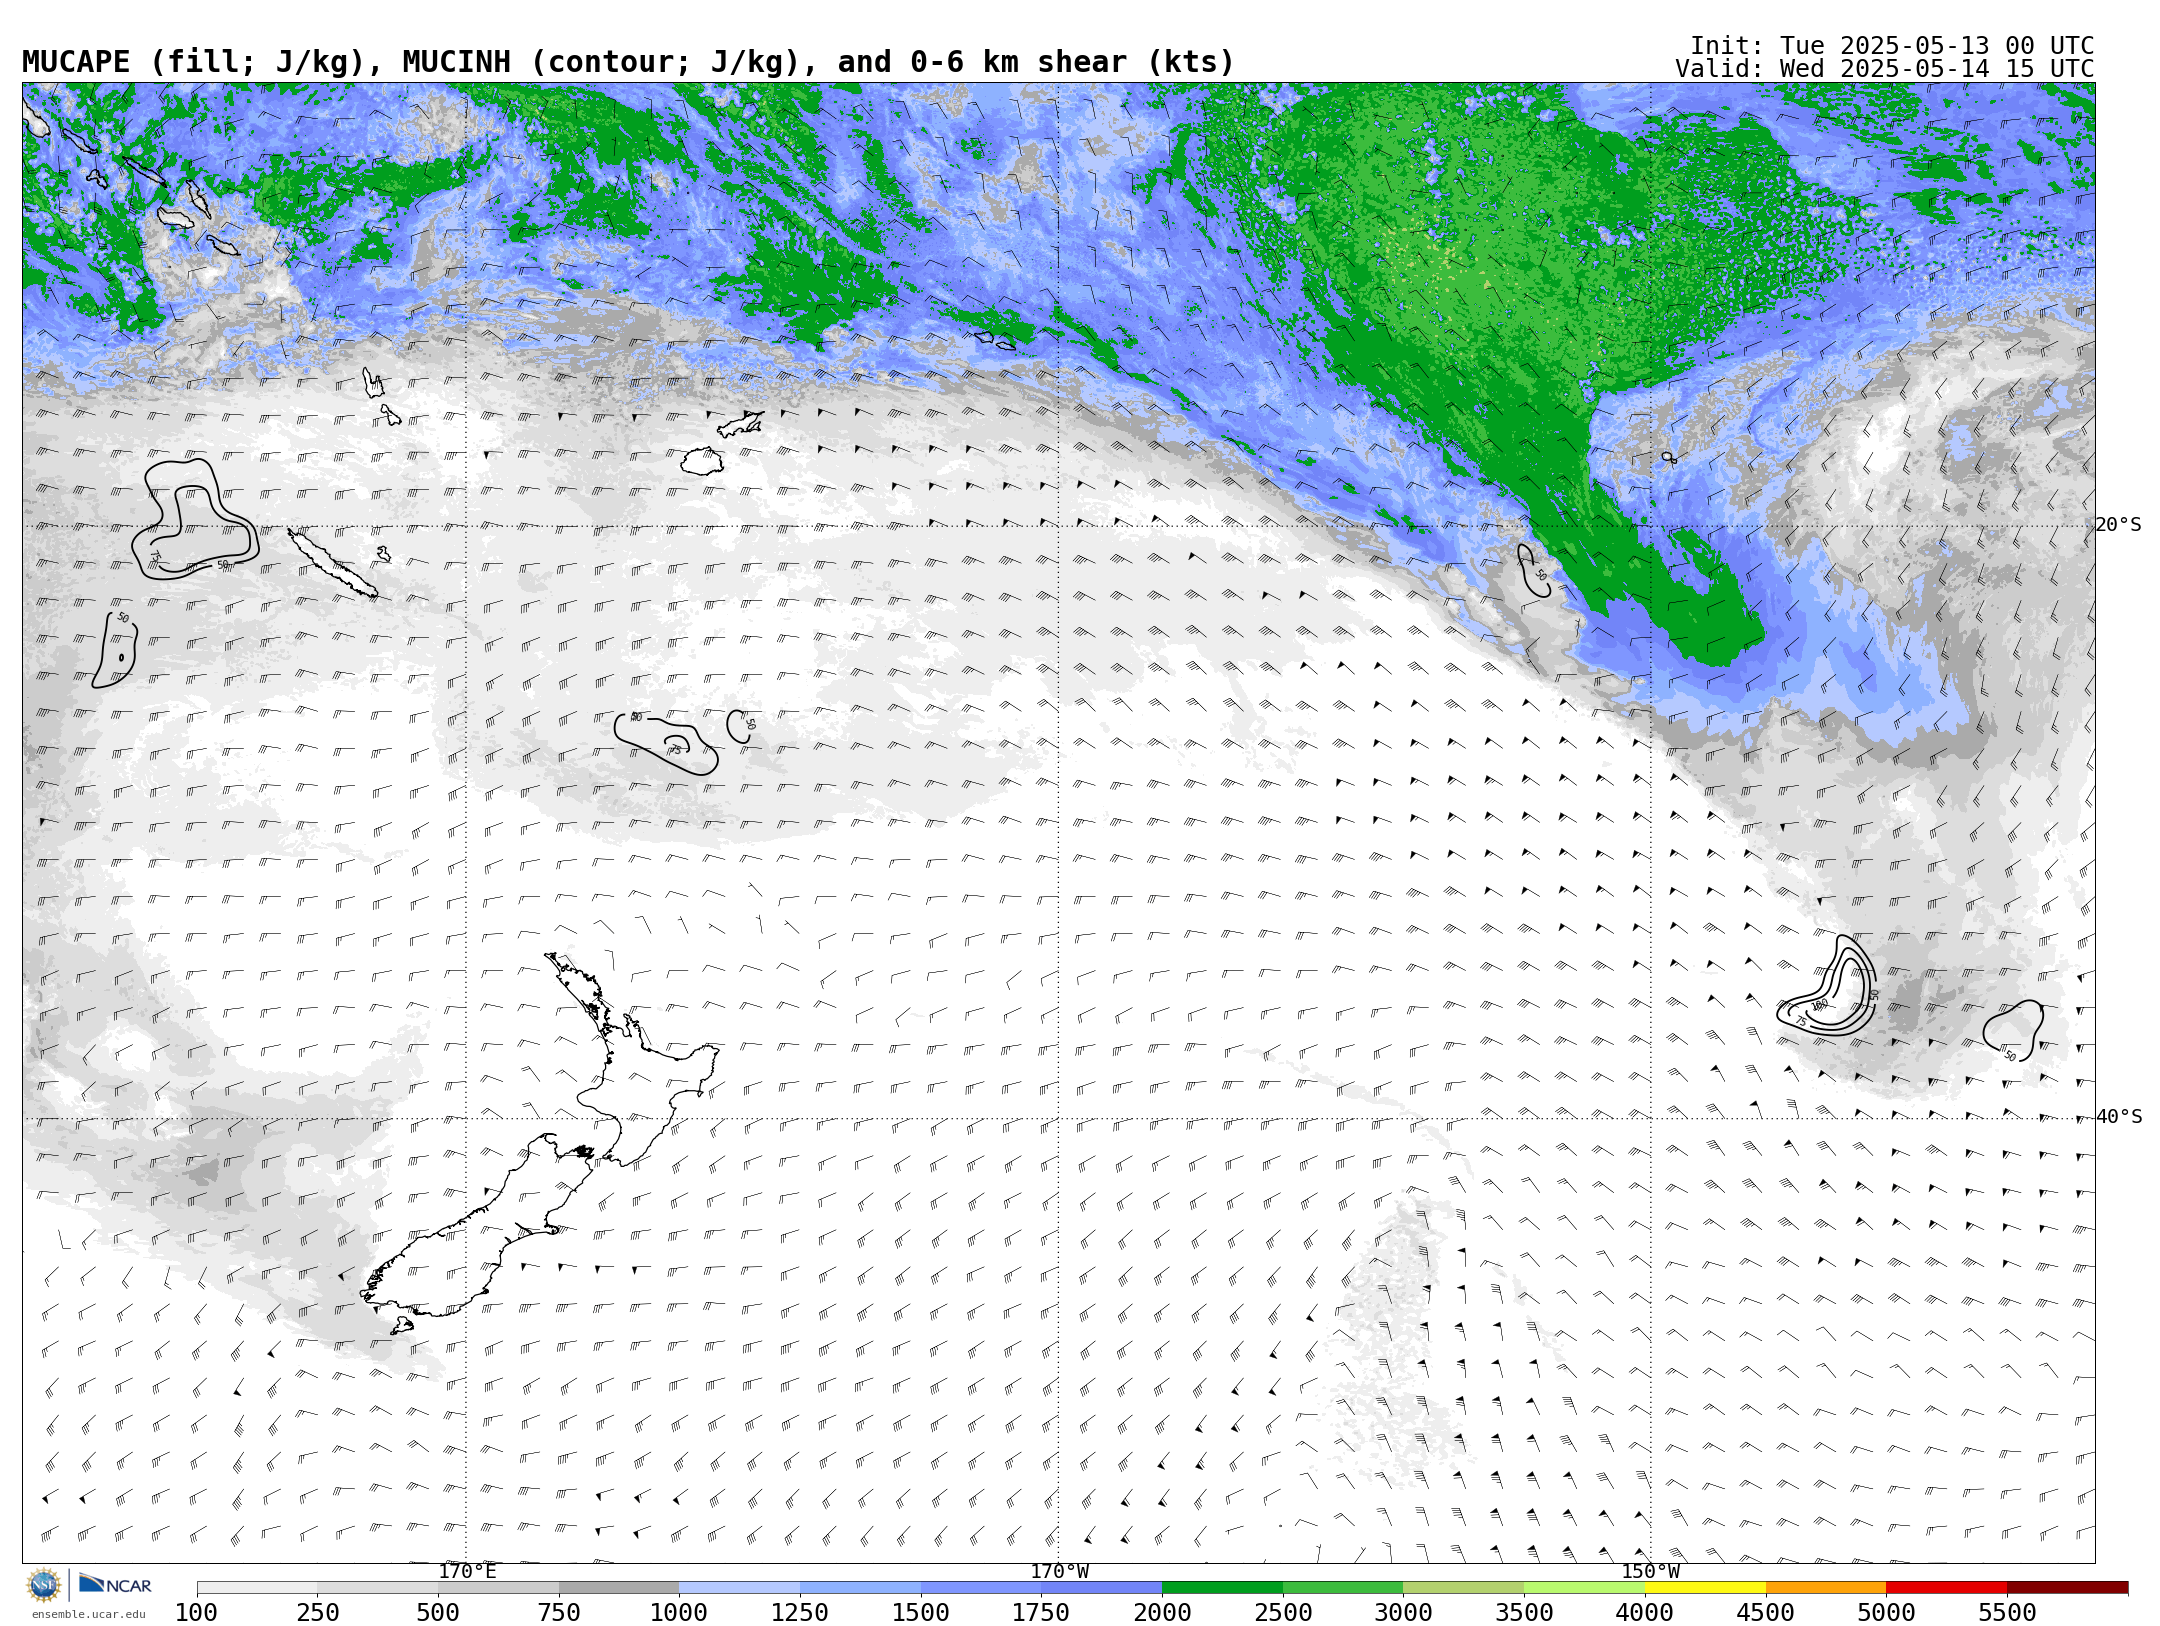Click the colorbar label 5000
This screenshot has height=1626, width=2160.
coord(1887,1612)
